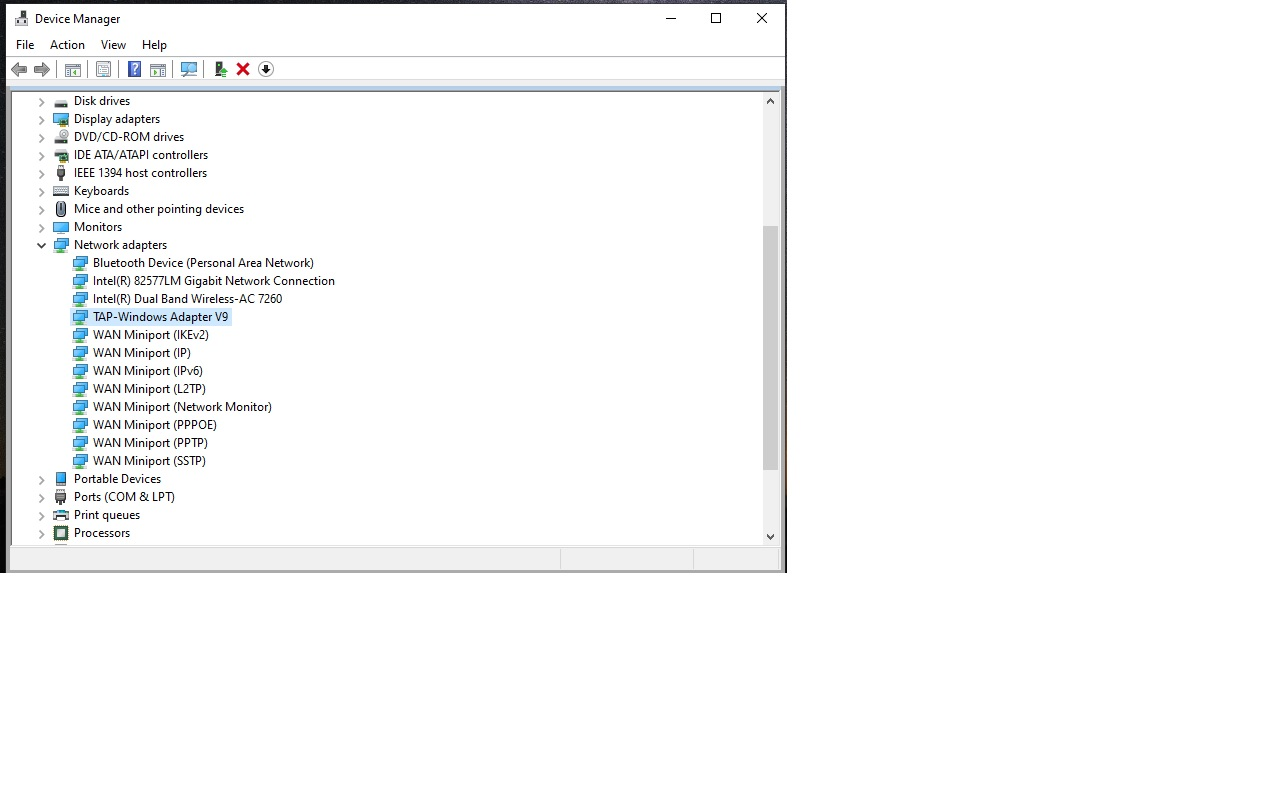The height and width of the screenshot is (800, 1280).
Task: Click the scrollbar down arrow
Action: 770,536
